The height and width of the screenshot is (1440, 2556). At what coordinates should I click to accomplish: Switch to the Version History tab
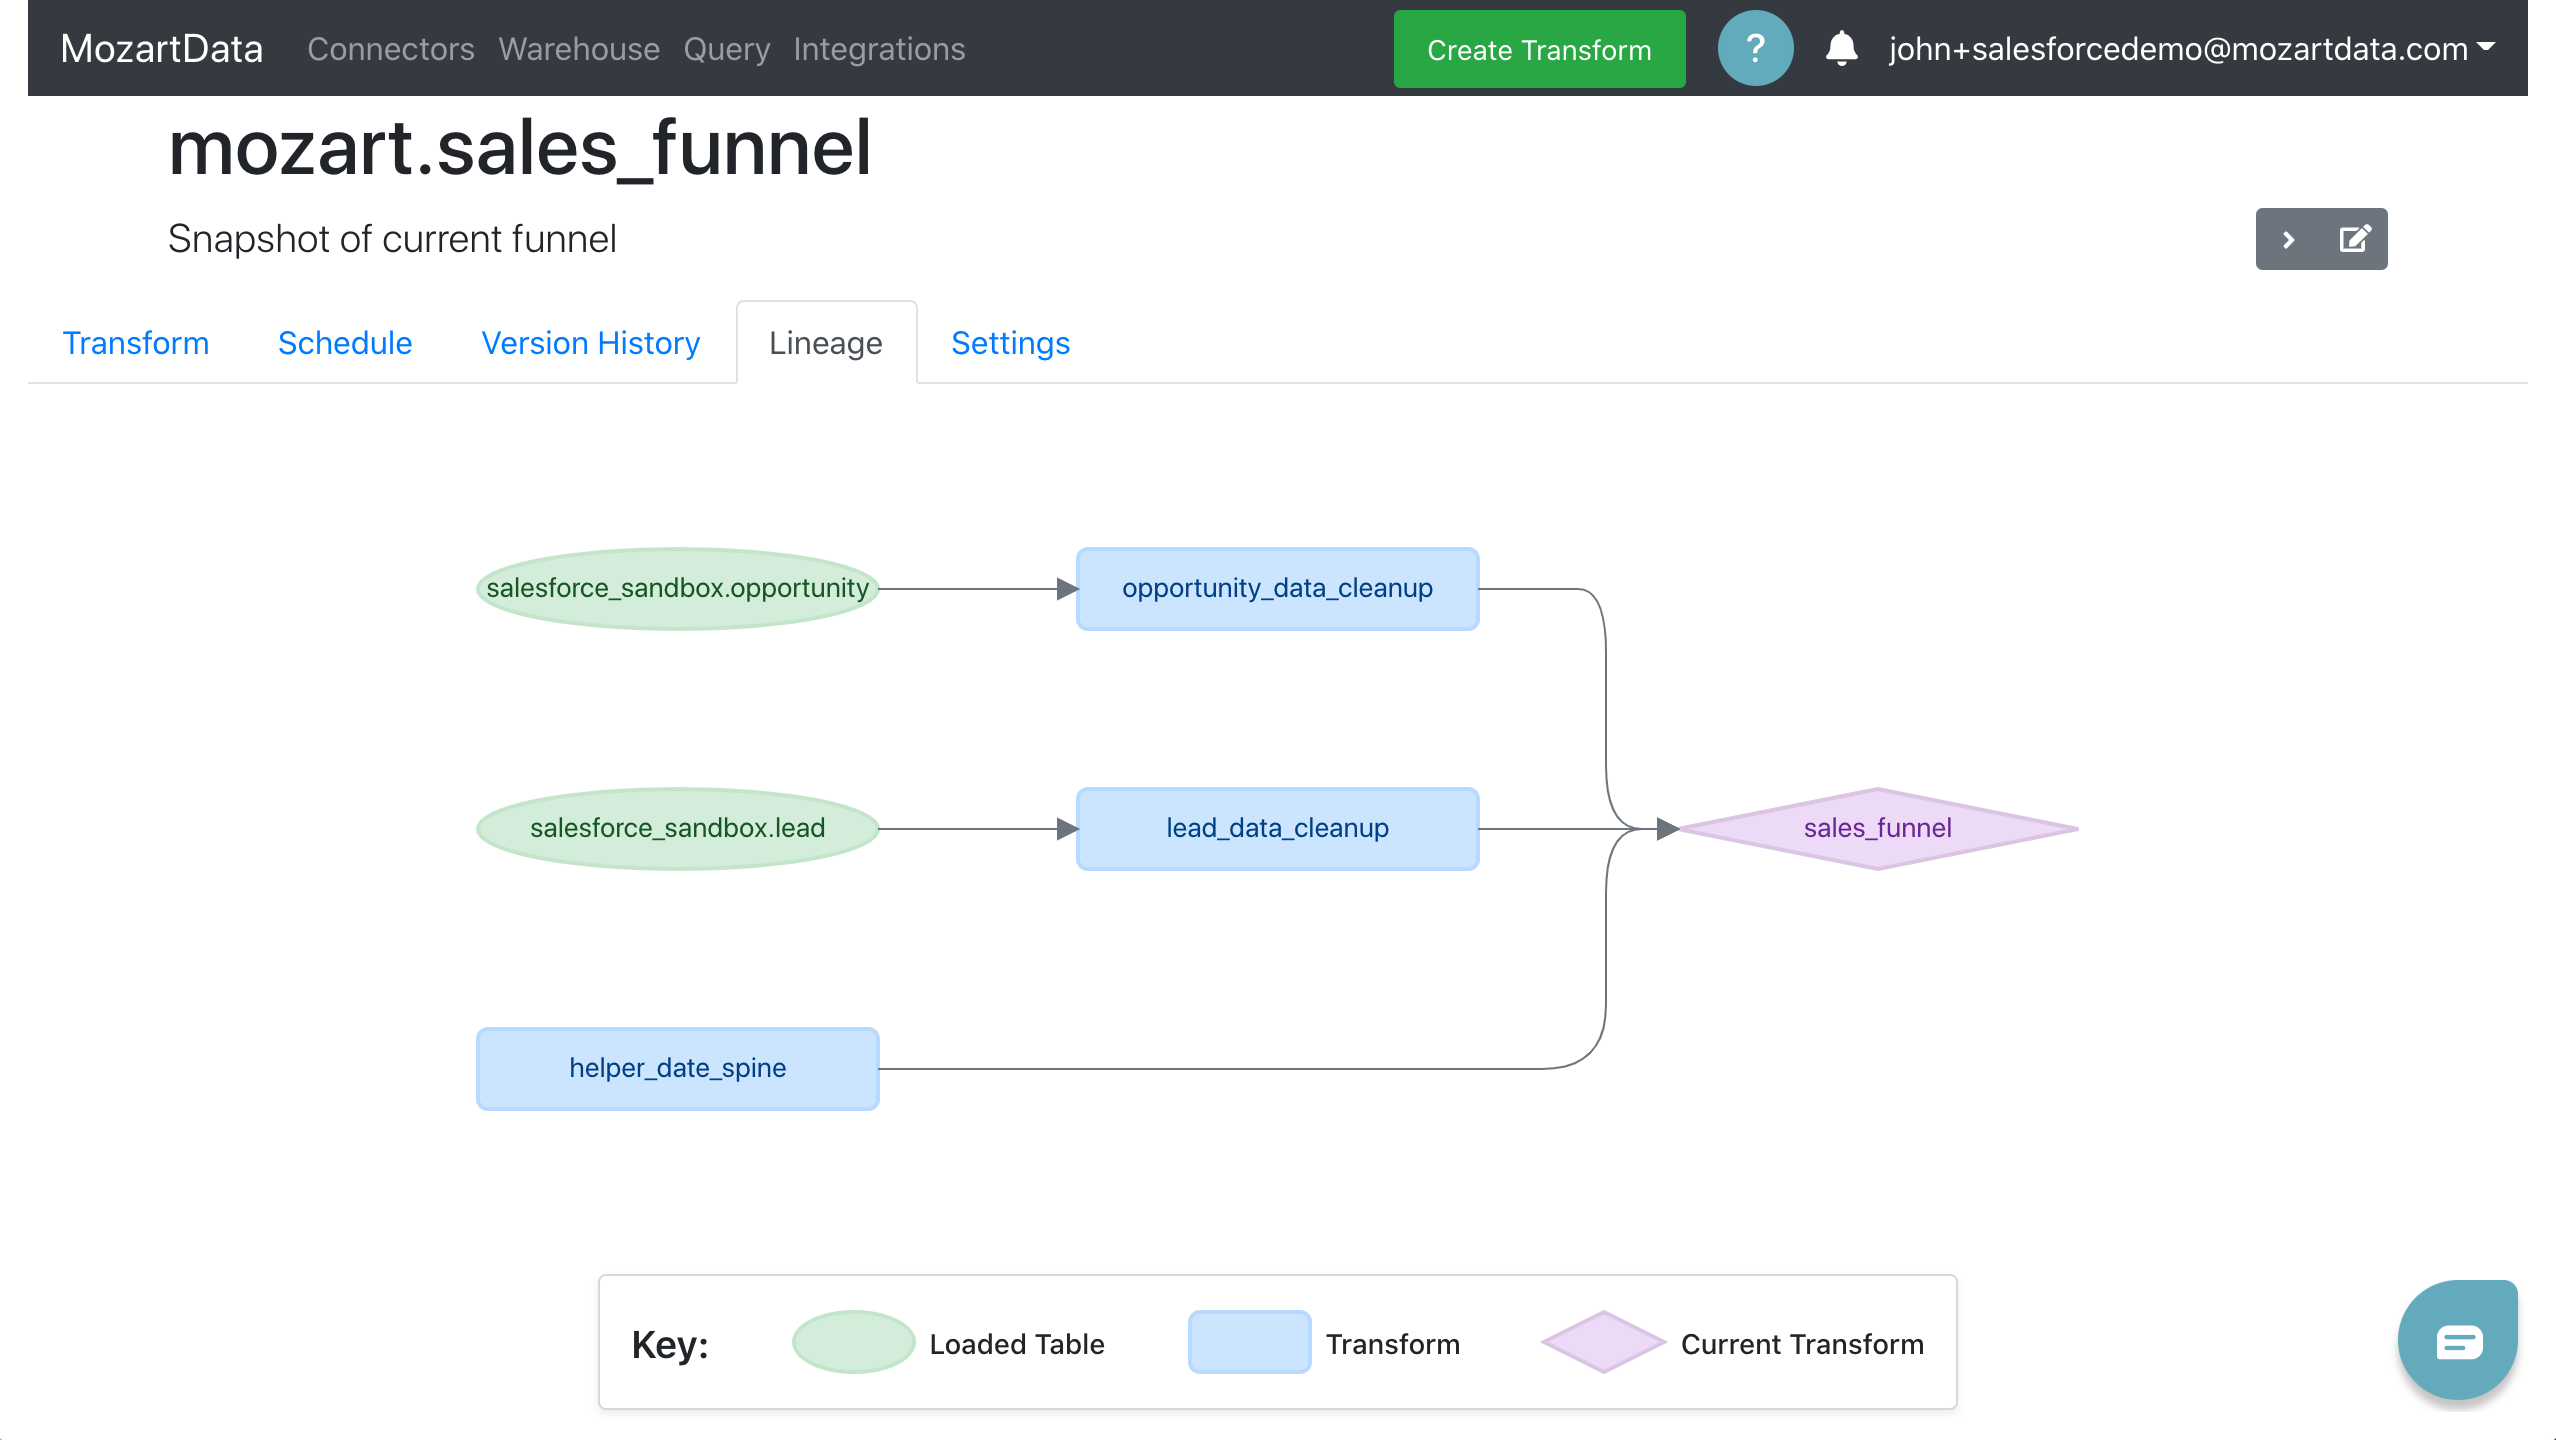[591, 343]
